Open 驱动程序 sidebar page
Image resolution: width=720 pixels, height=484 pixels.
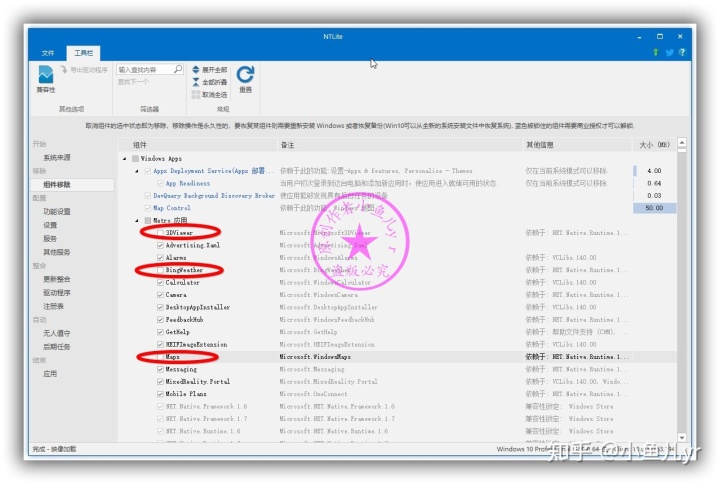(57, 293)
